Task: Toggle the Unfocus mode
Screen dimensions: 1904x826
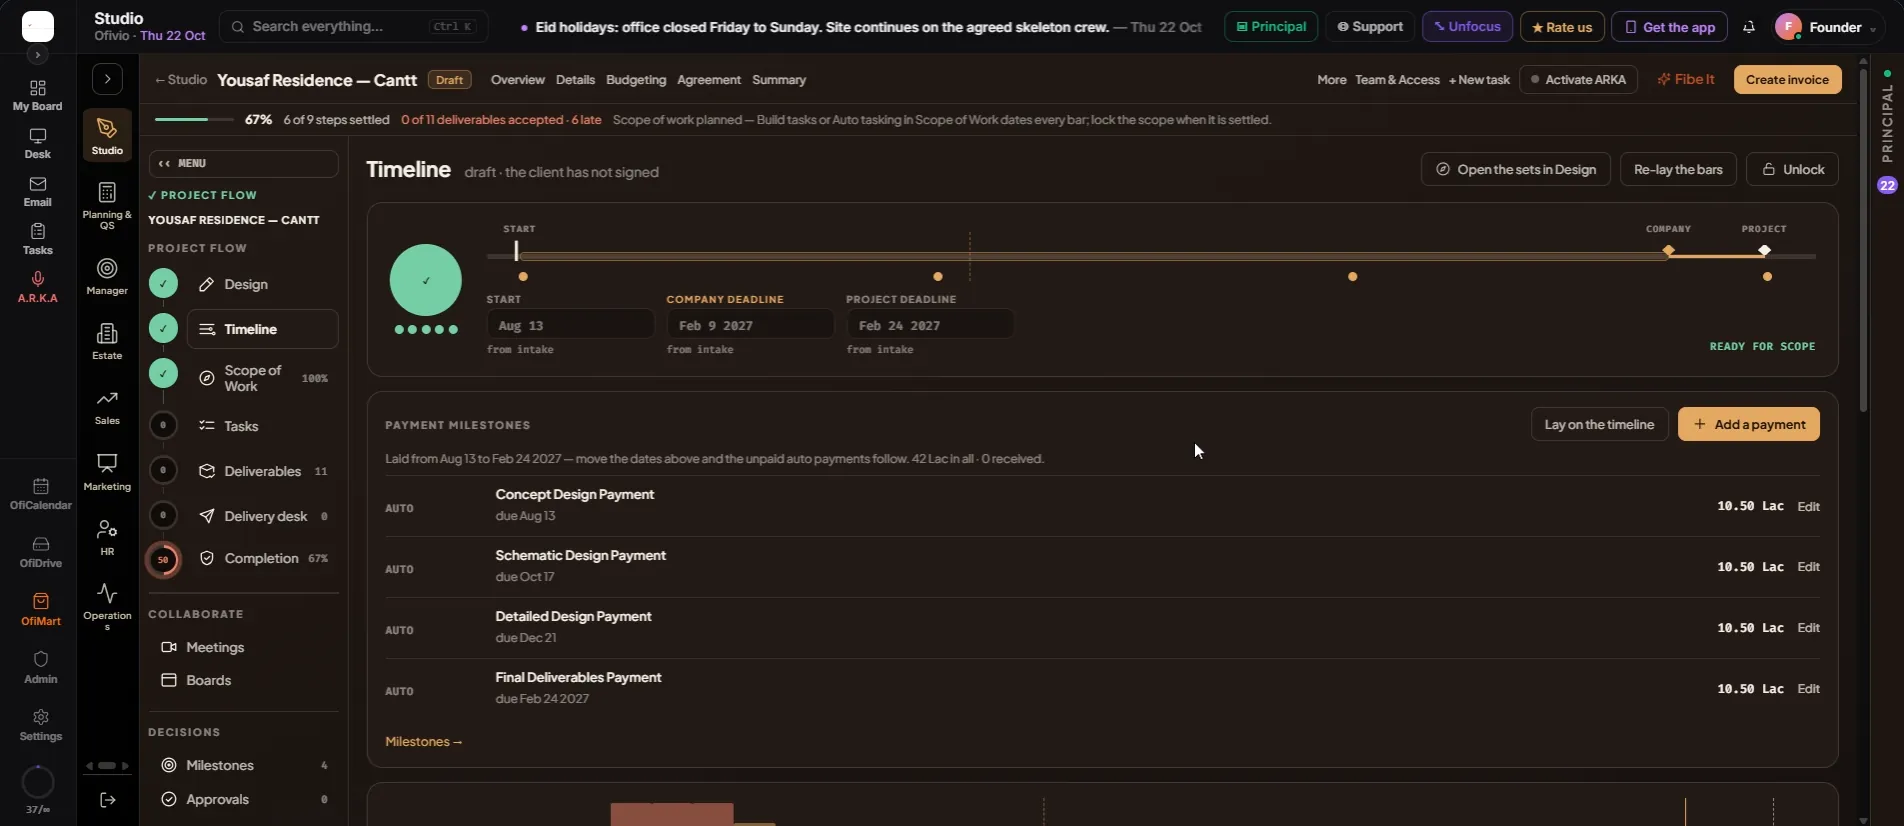Action: (x=1467, y=27)
